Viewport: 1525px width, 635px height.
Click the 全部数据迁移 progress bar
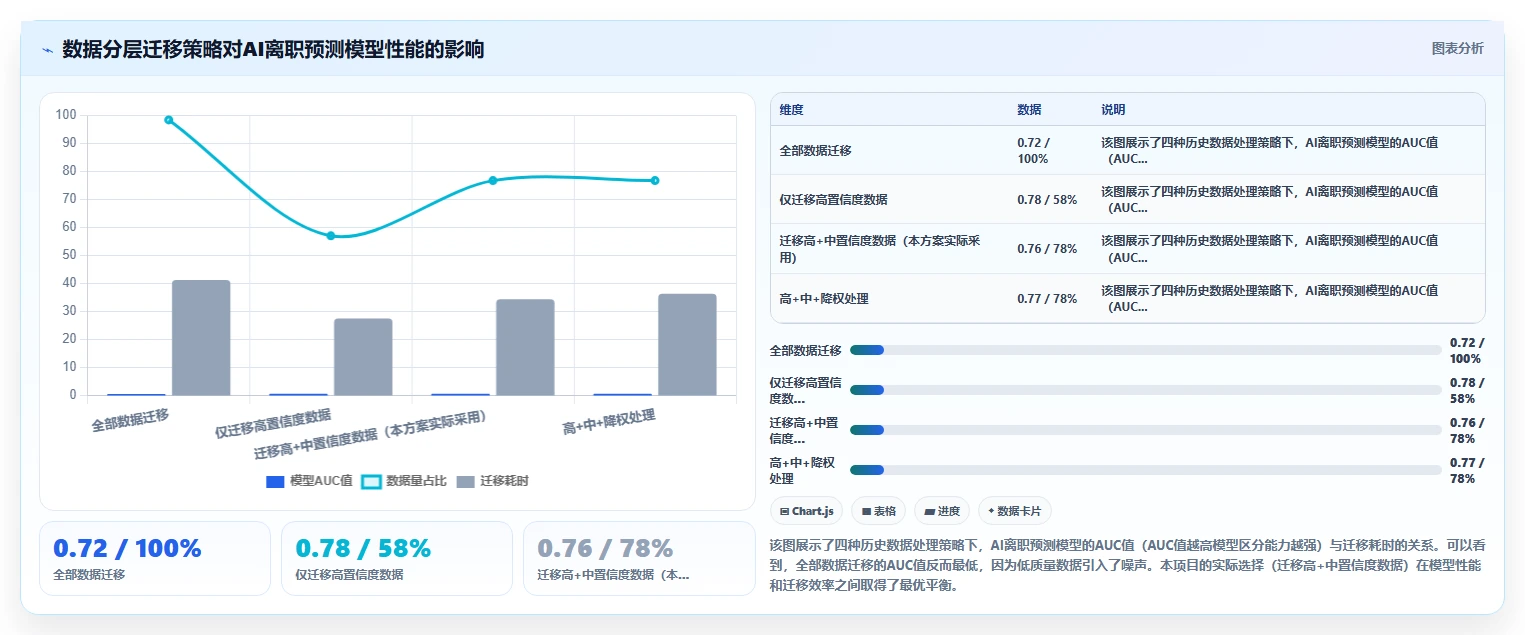pos(1146,350)
